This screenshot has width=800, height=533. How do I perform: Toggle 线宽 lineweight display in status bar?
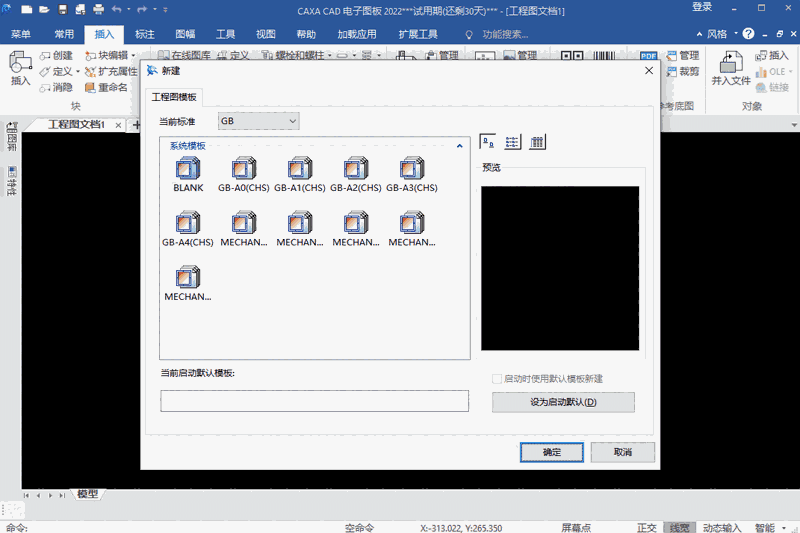[x=680, y=528]
